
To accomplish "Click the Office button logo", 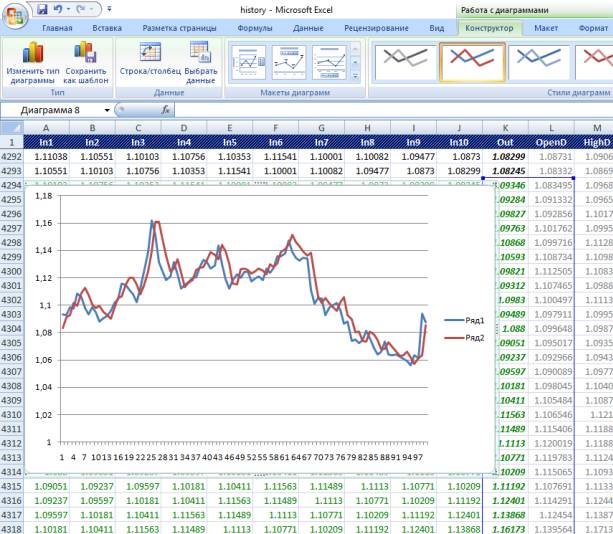I will (x=14, y=14).
